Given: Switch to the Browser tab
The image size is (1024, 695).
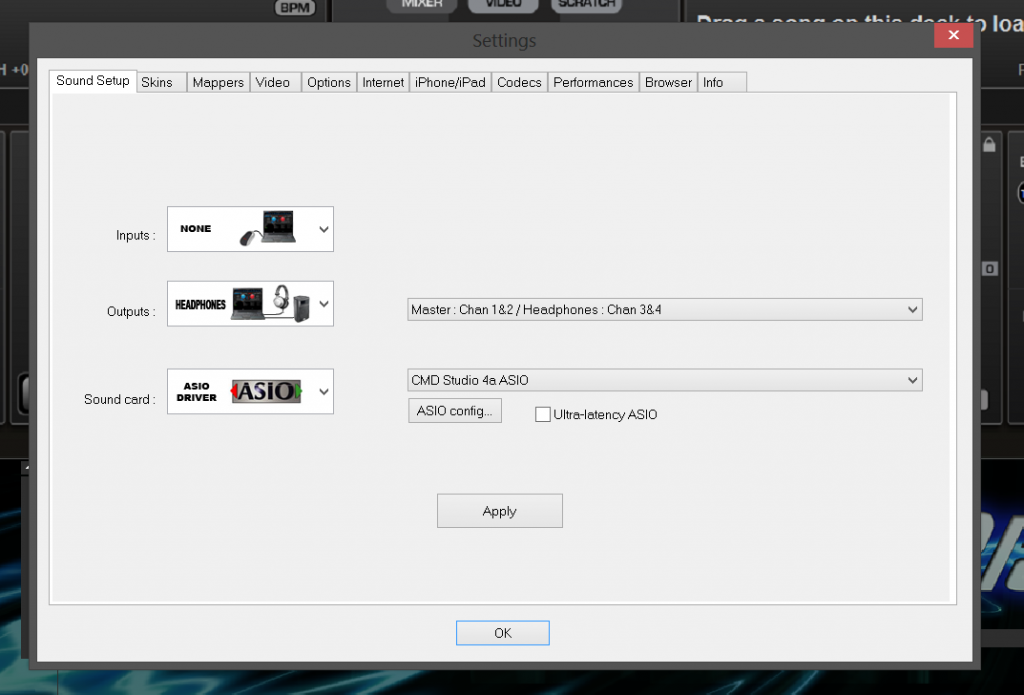Looking at the screenshot, I should coord(669,82).
